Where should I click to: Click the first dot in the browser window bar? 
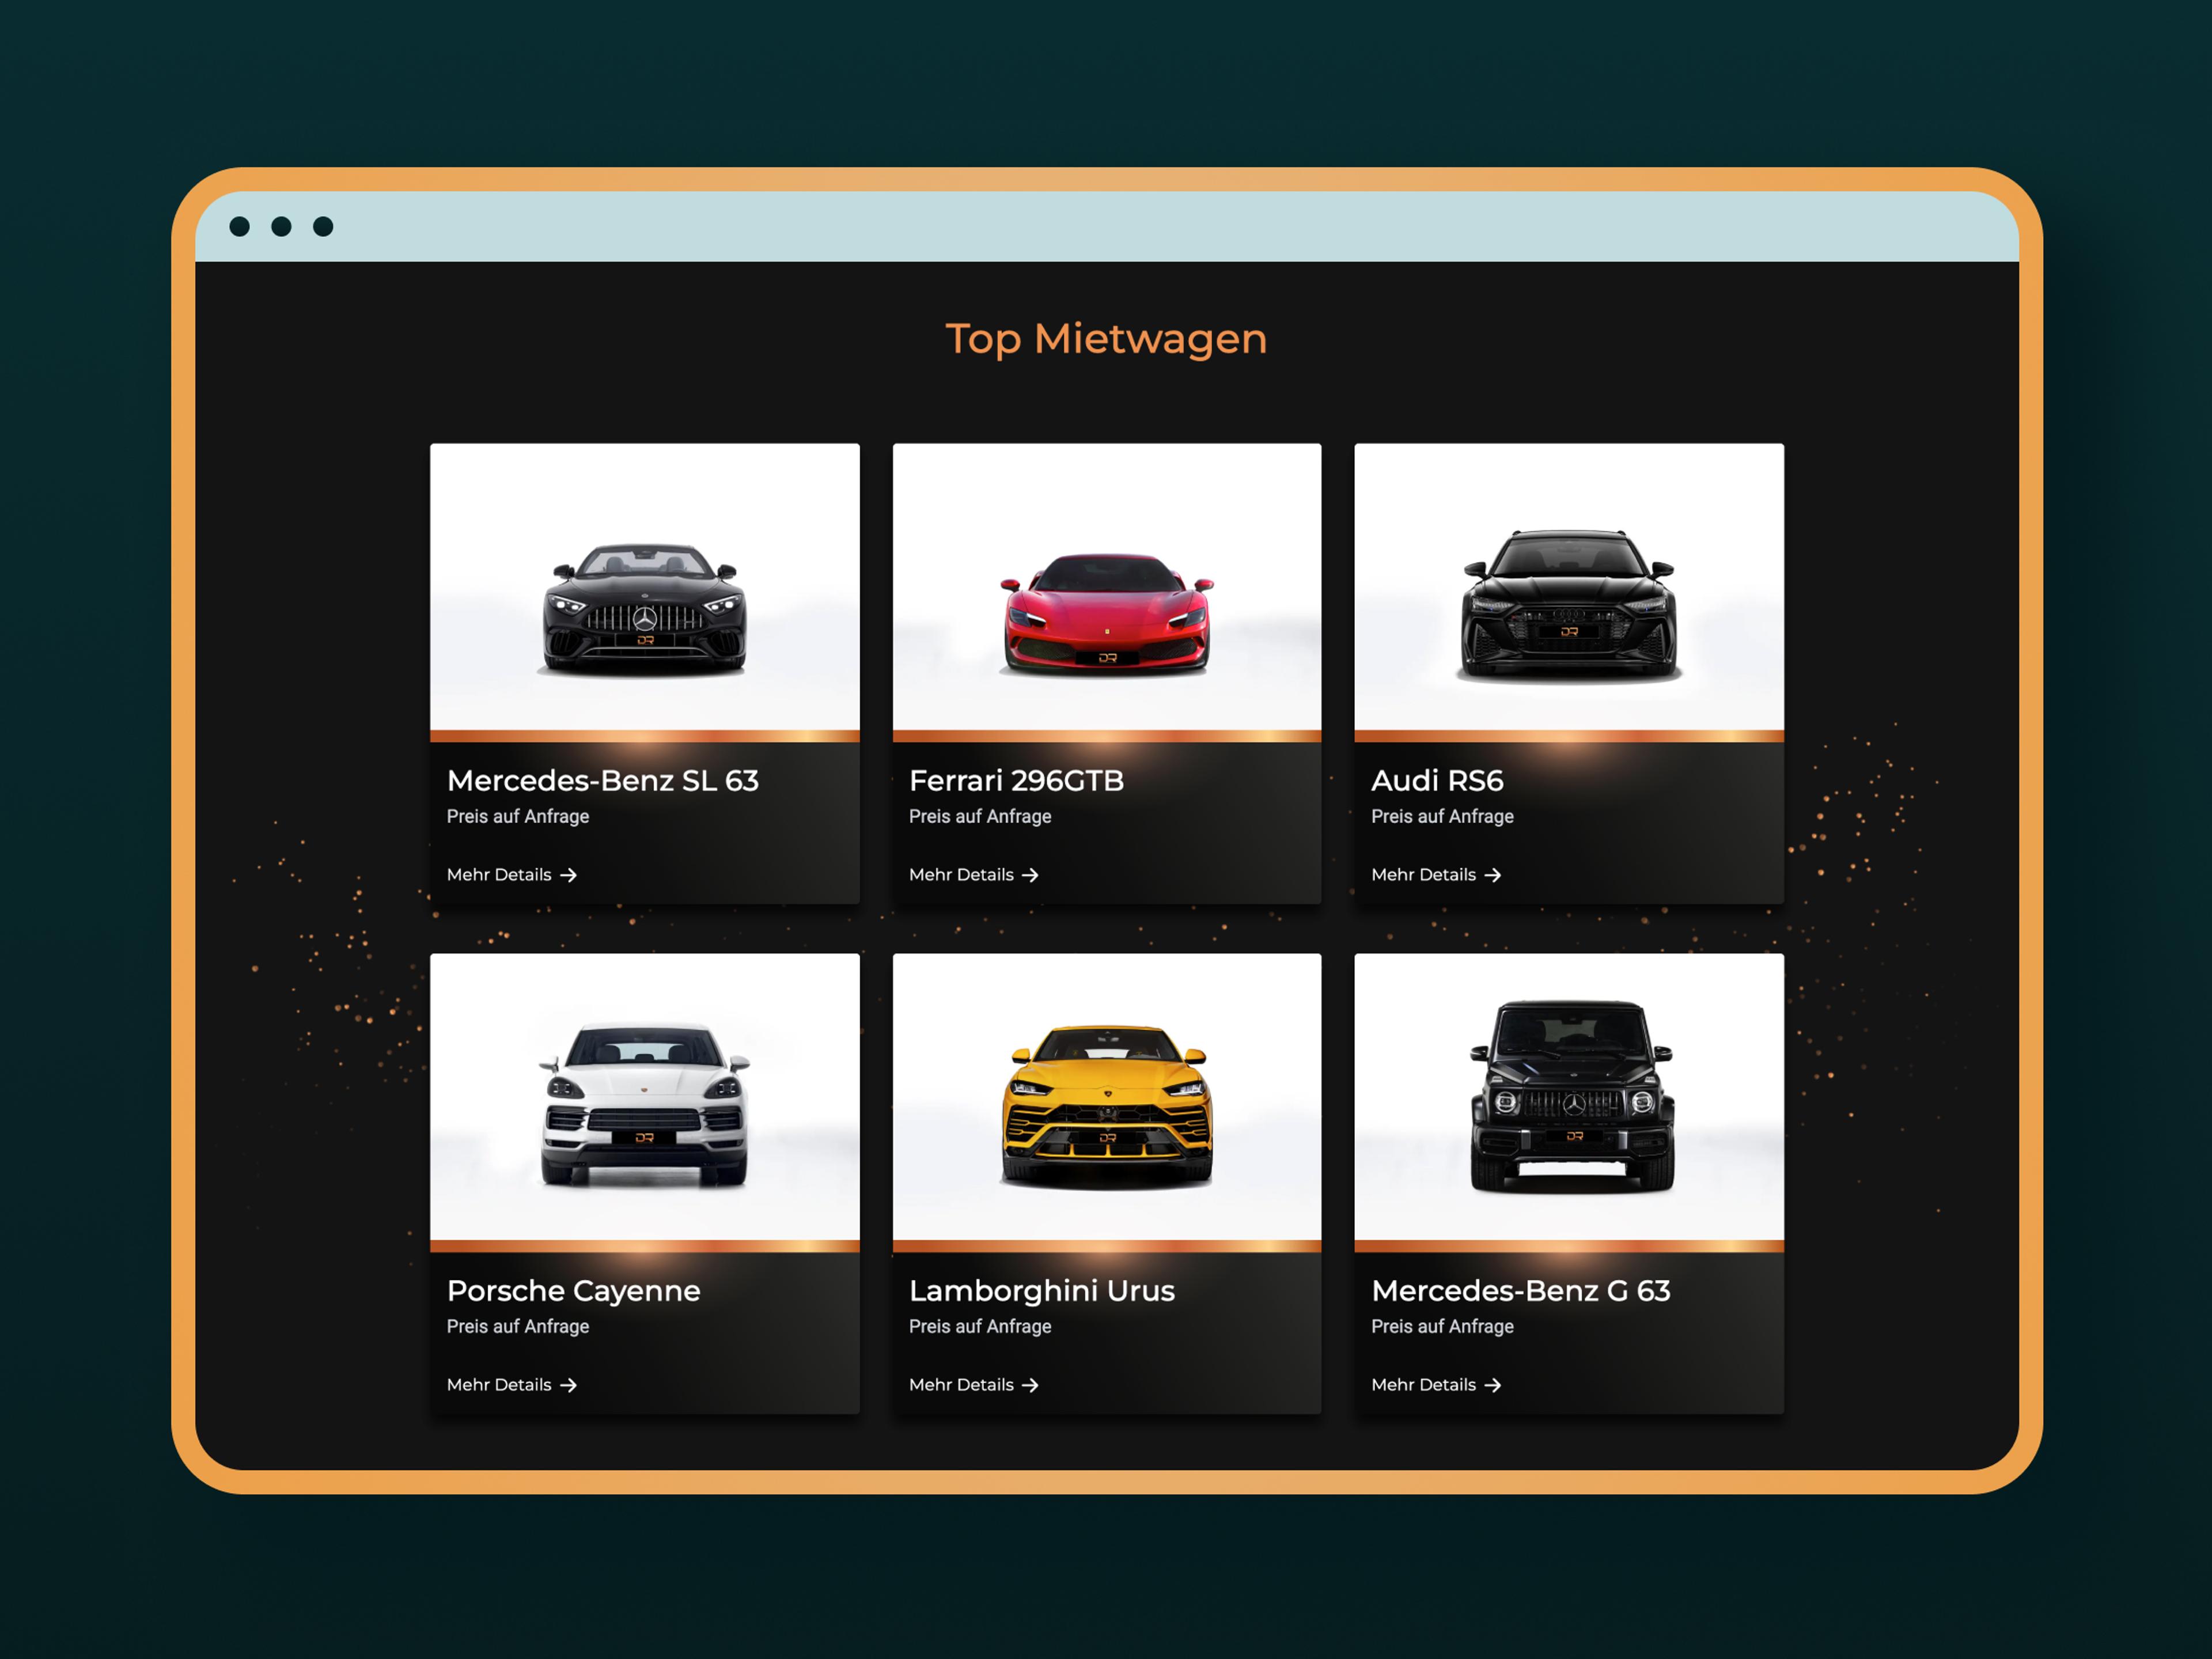240,227
